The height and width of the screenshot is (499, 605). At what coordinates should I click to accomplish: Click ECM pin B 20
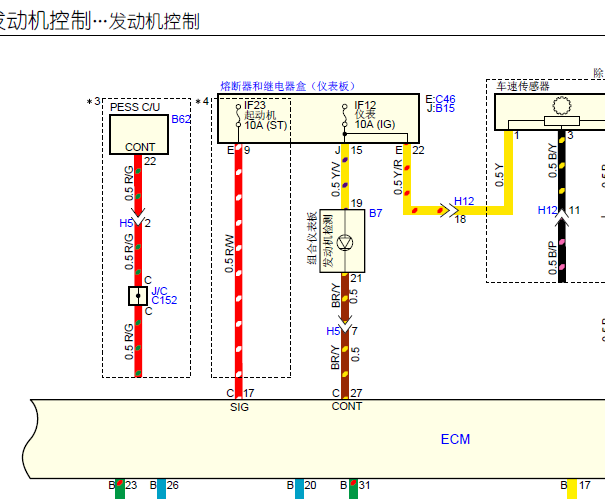click(x=301, y=485)
